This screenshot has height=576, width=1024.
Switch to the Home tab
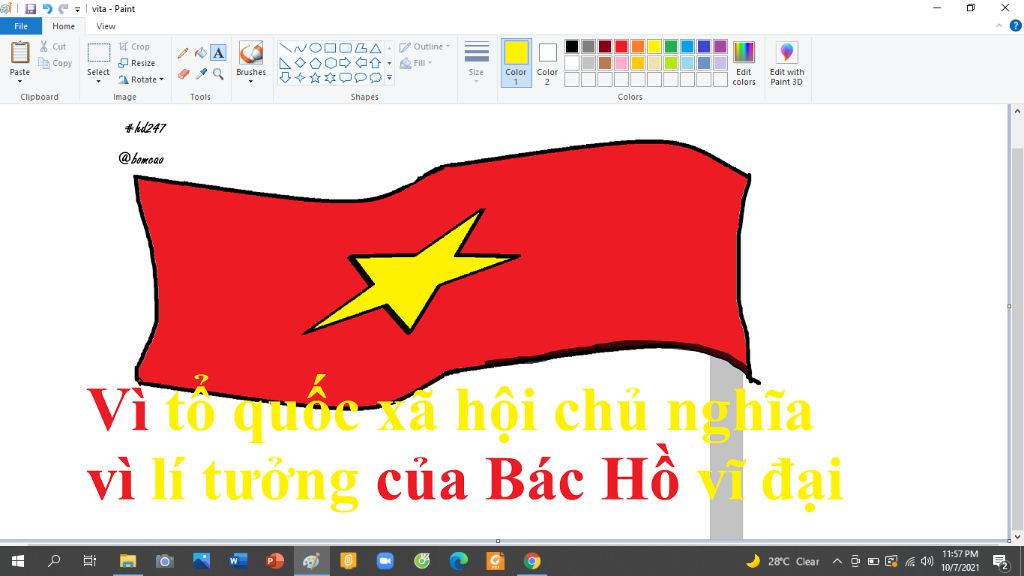pyautogui.click(x=63, y=26)
